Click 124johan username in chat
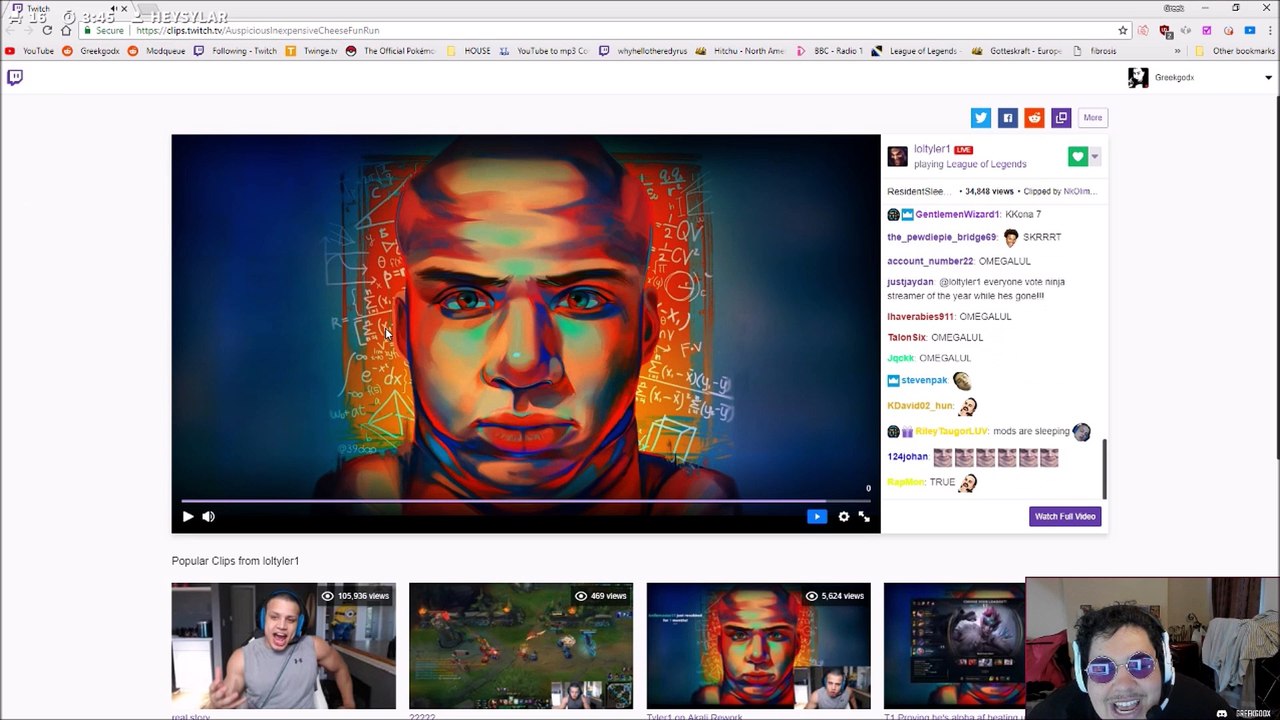Image resolution: width=1280 pixels, height=720 pixels. (x=907, y=457)
